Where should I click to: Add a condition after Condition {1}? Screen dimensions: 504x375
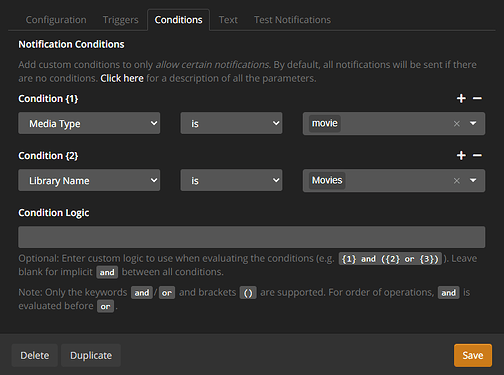click(x=461, y=98)
